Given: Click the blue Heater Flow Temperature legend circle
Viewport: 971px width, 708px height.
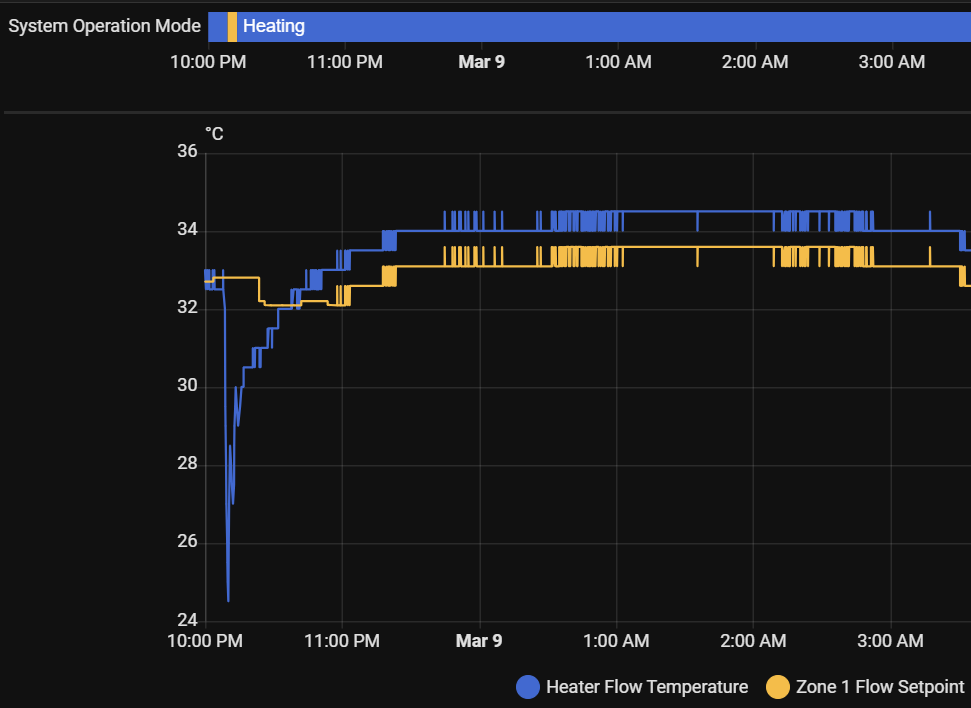Looking at the screenshot, I should pyautogui.click(x=528, y=687).
